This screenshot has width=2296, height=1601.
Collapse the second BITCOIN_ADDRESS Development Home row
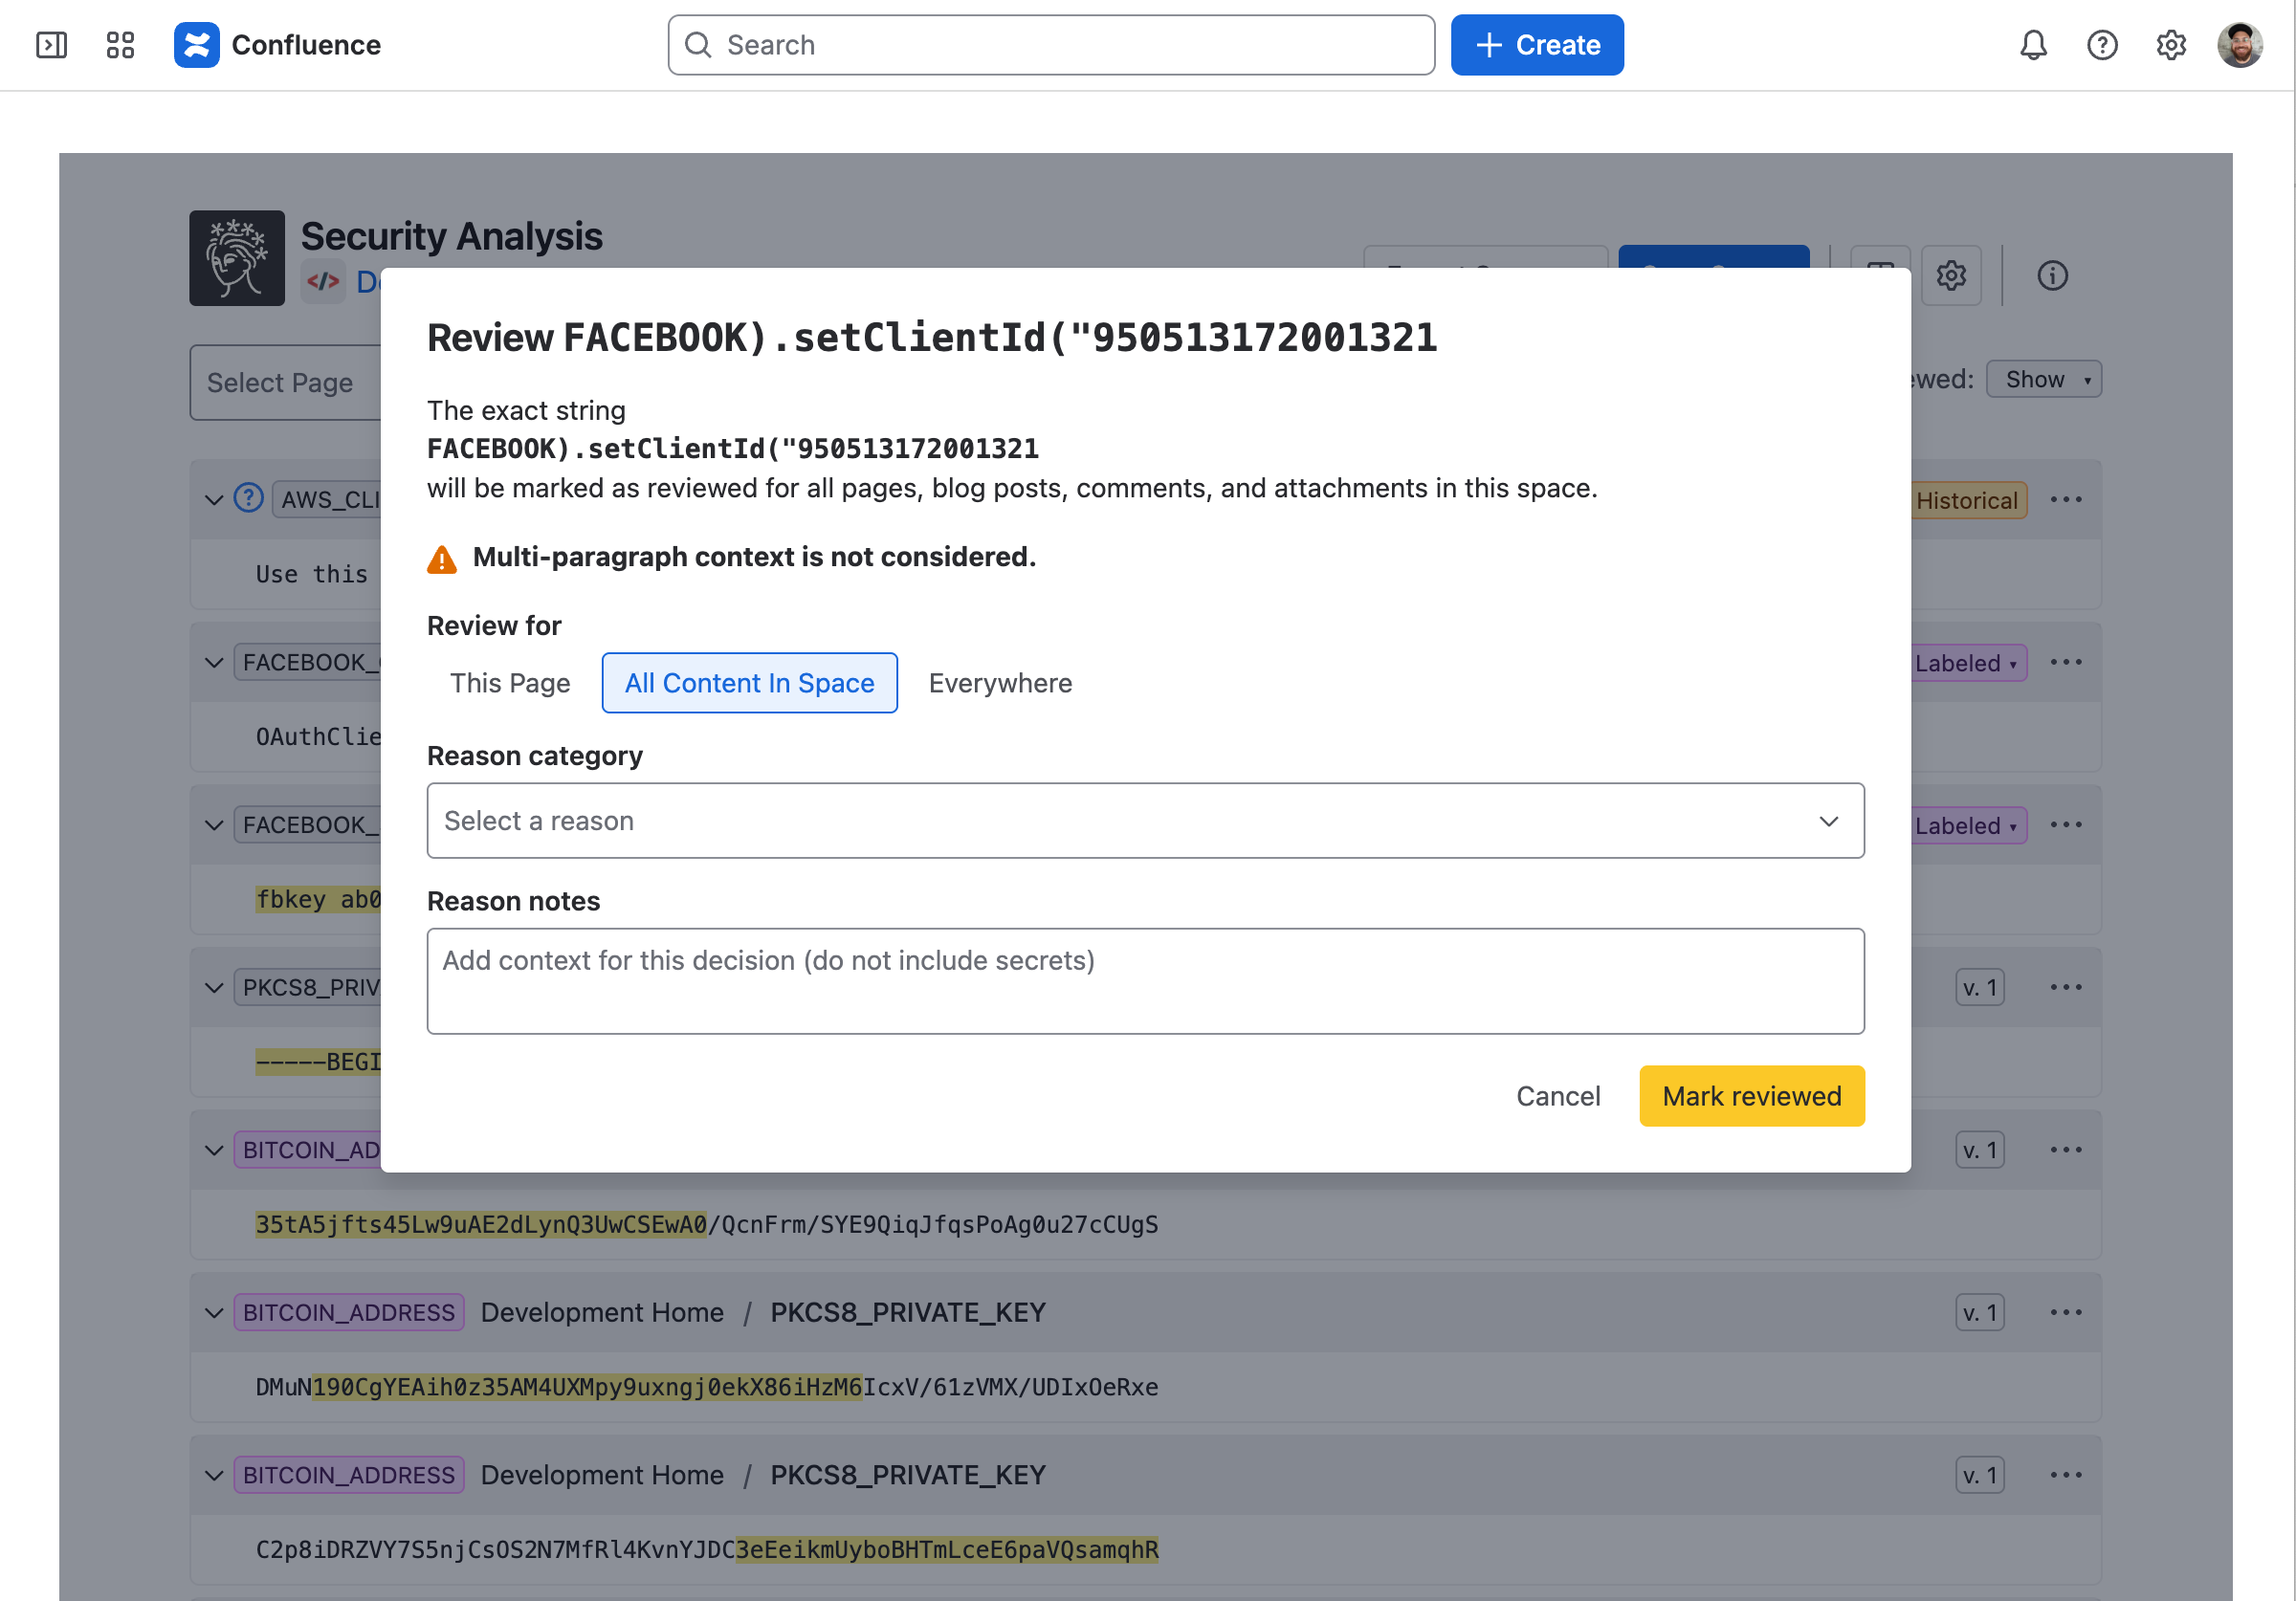click(x=213, y=1313)
